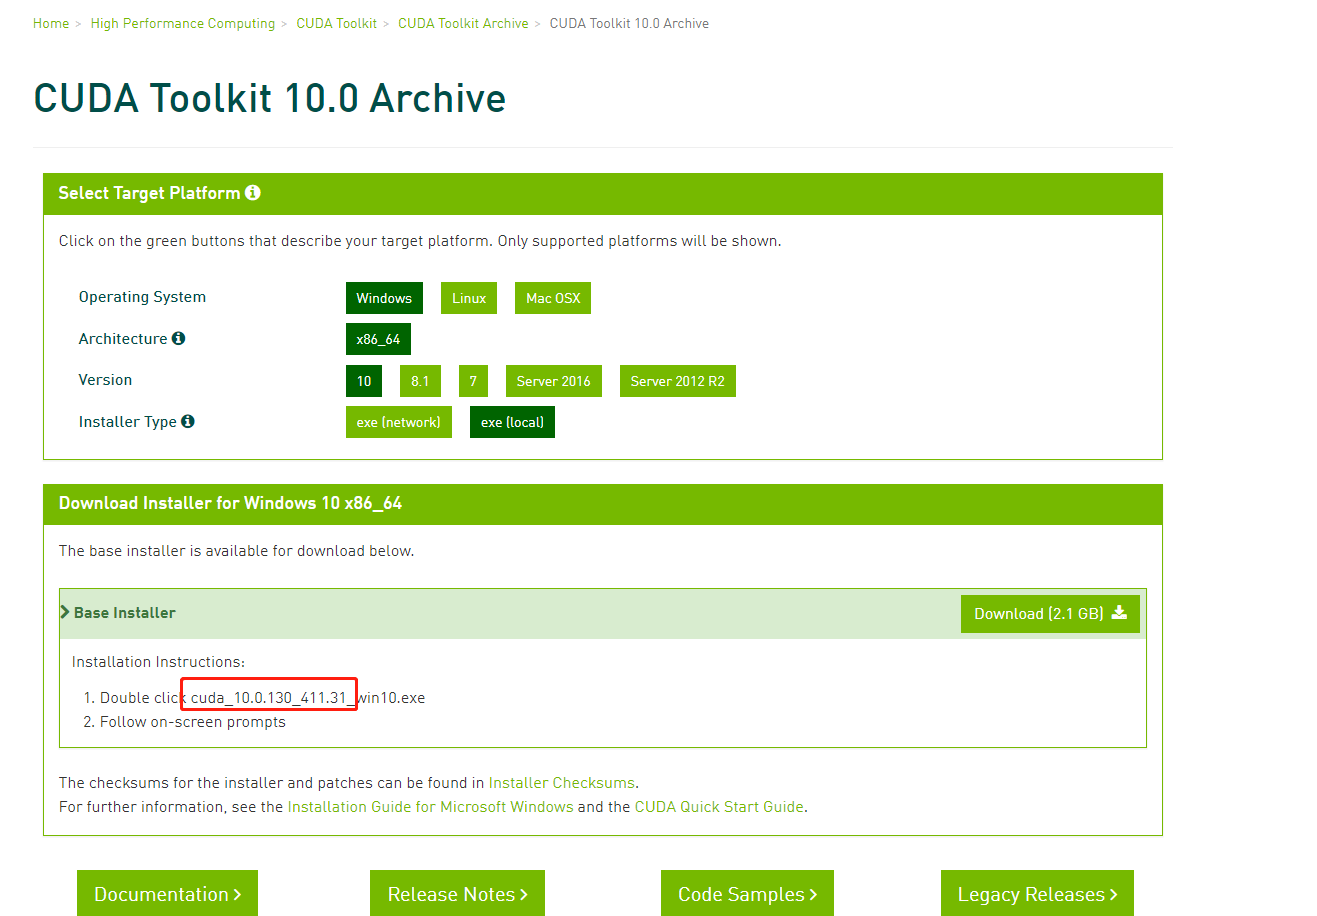Choose Windows version 10

click(x=364, y=381)
